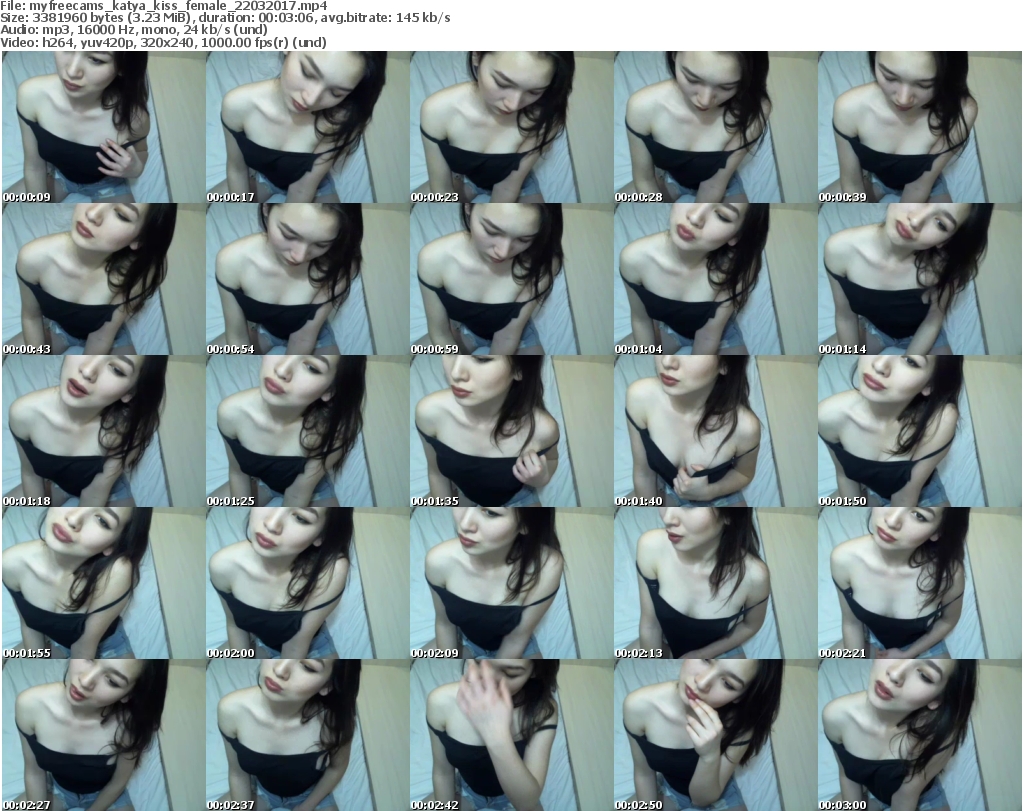Click the 00:03:00 frame thumbnail
The image size is (1024, 811).
(x=920, y=735)
